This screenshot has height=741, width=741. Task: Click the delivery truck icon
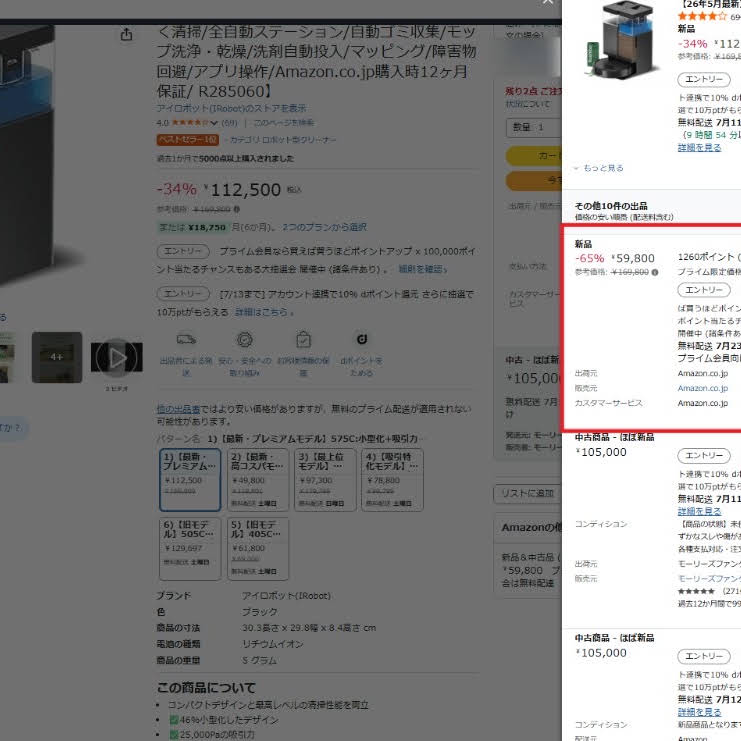(x=186, y=339)
